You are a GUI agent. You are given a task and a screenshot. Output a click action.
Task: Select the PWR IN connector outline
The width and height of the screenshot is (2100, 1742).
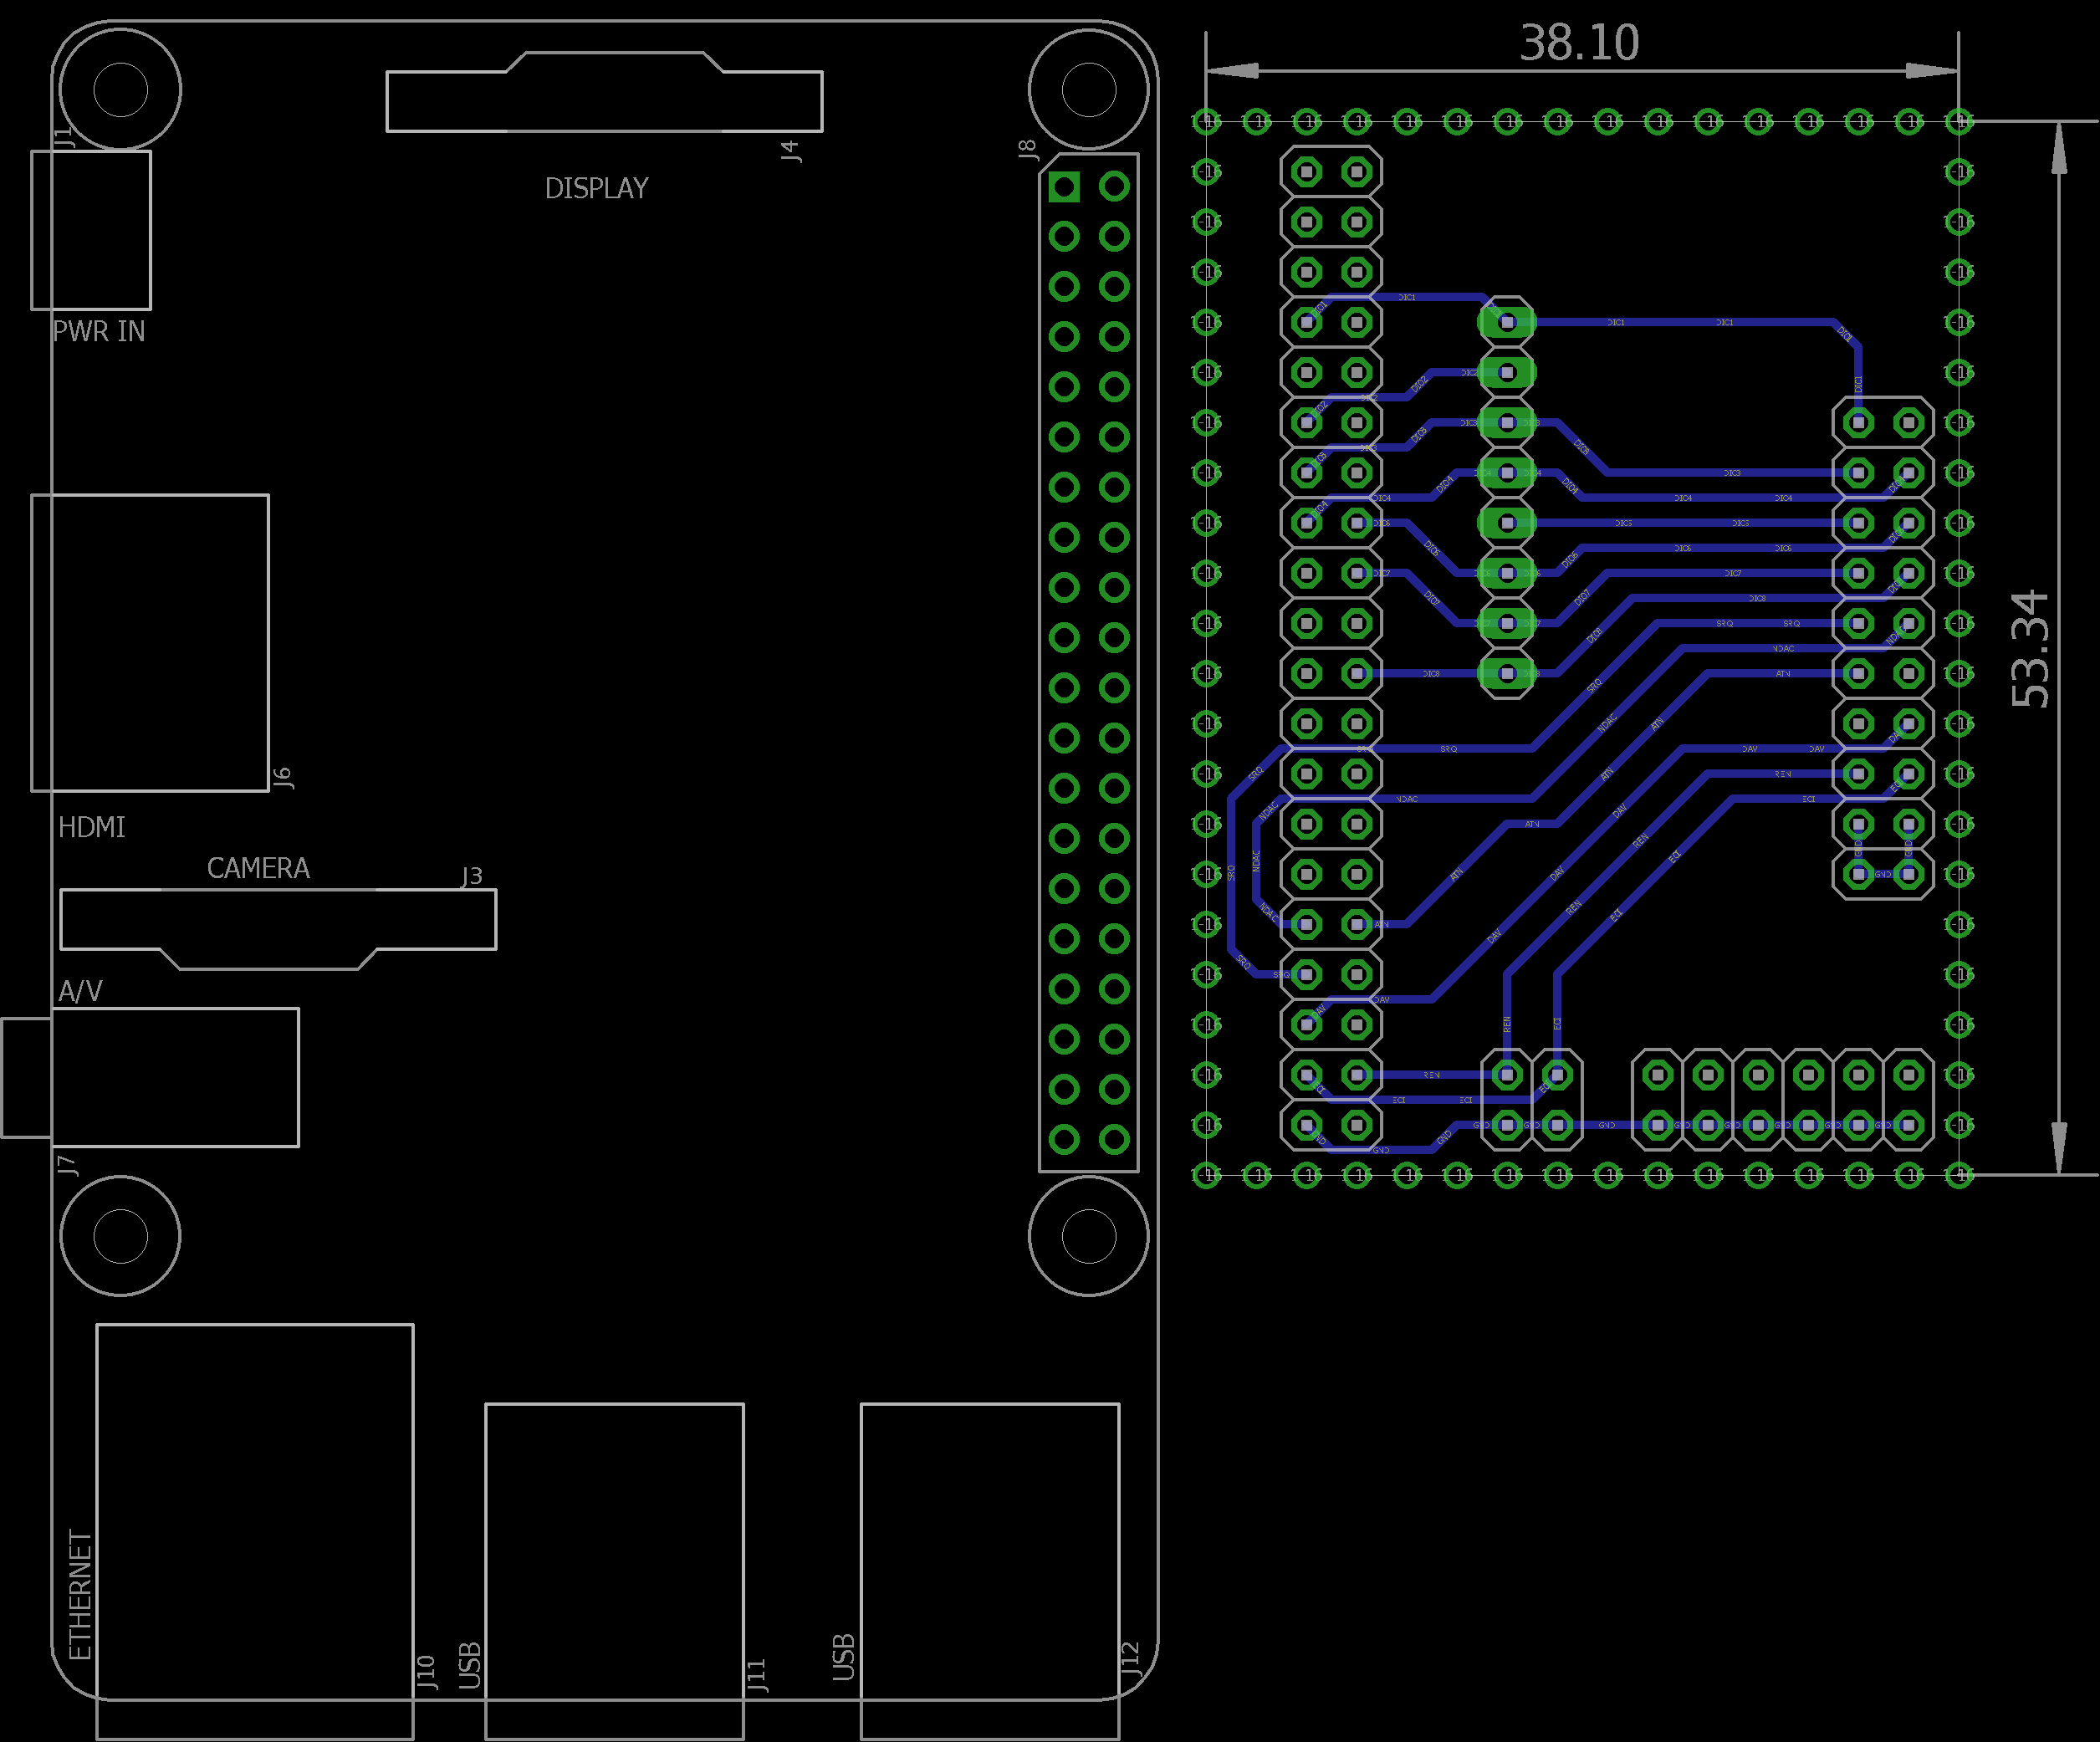tap(91, 230)
